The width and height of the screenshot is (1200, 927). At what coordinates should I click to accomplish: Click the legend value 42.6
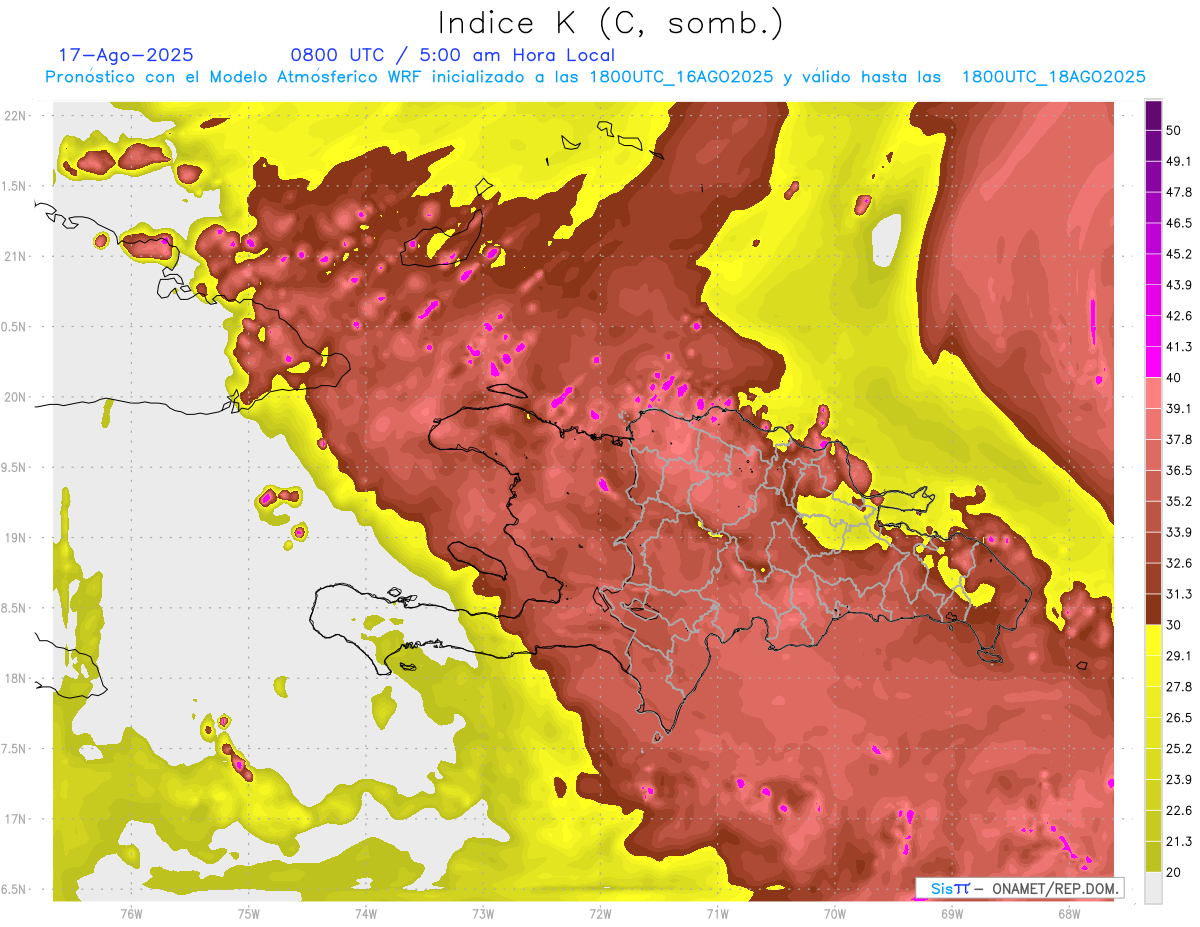pos(1179,316)
